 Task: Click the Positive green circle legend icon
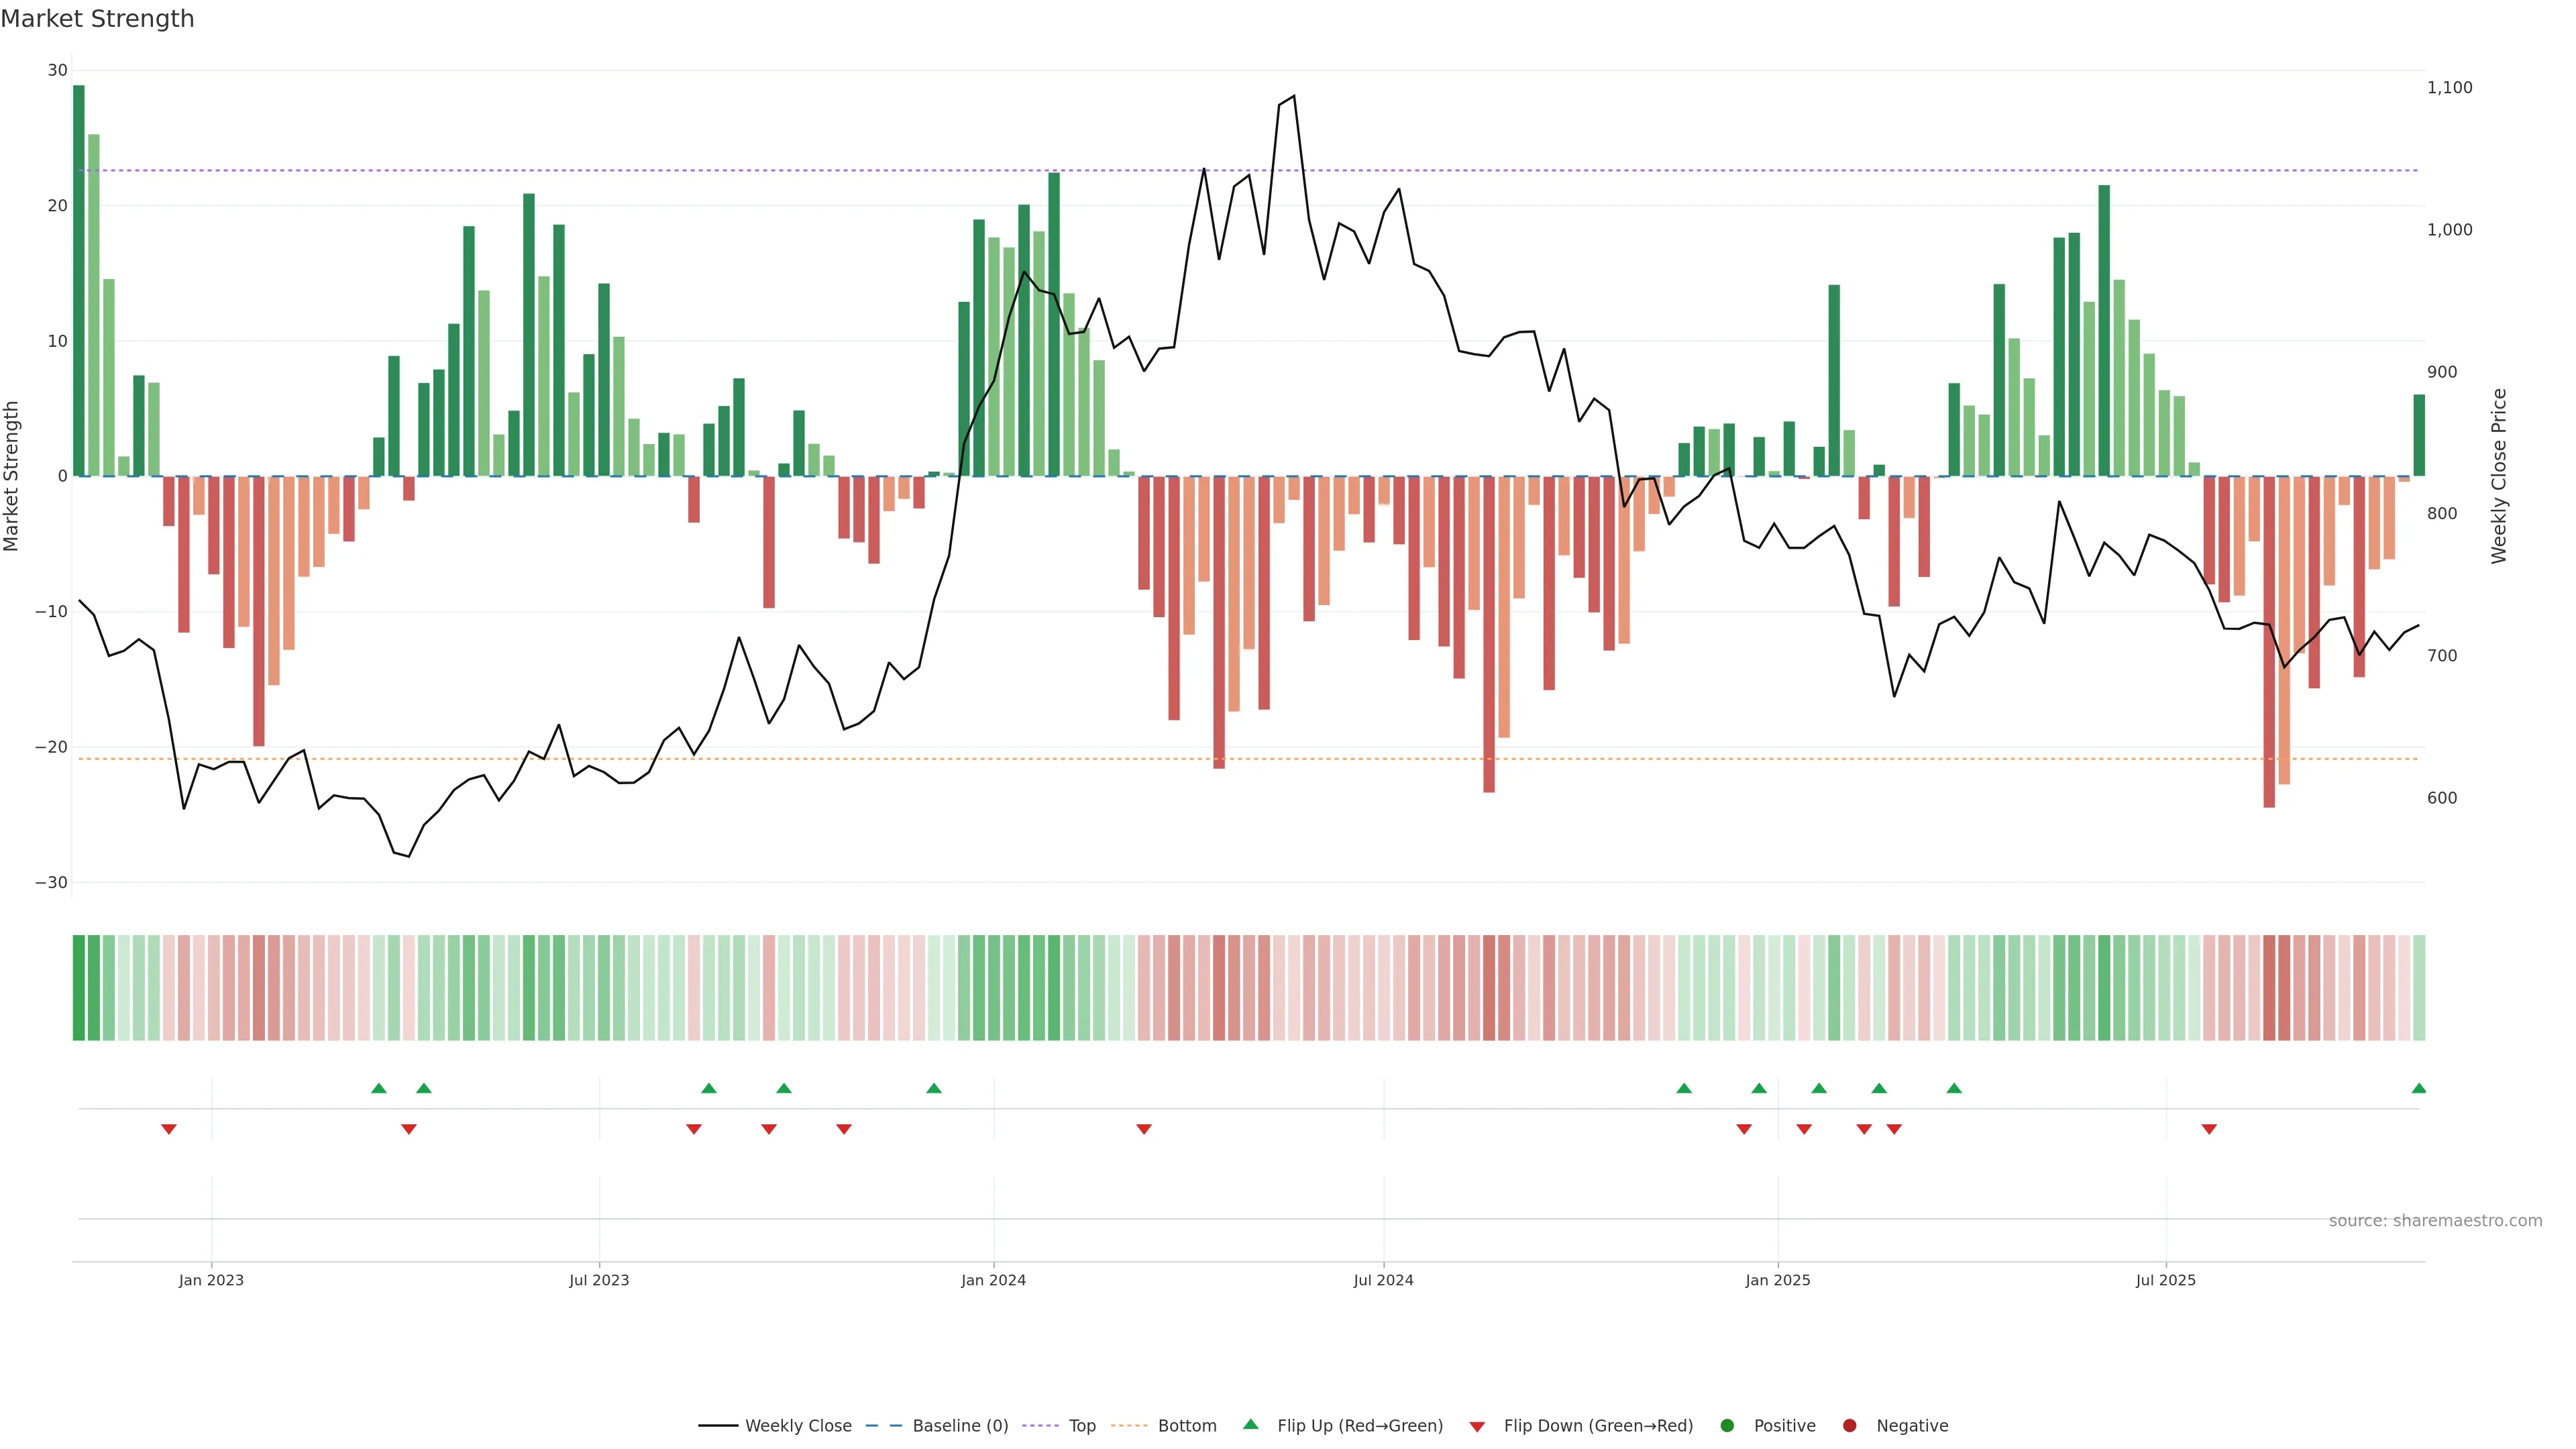pyautogui.click(x=1727, y=1426)
